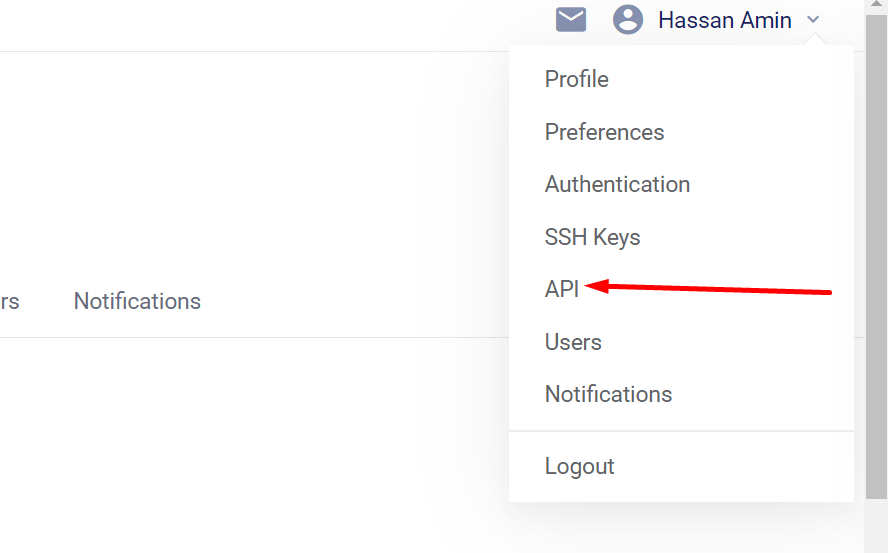Screen dimensions: 888x553
Task: Select Preferences in the dropdown menu
Action: click(604, 132)
